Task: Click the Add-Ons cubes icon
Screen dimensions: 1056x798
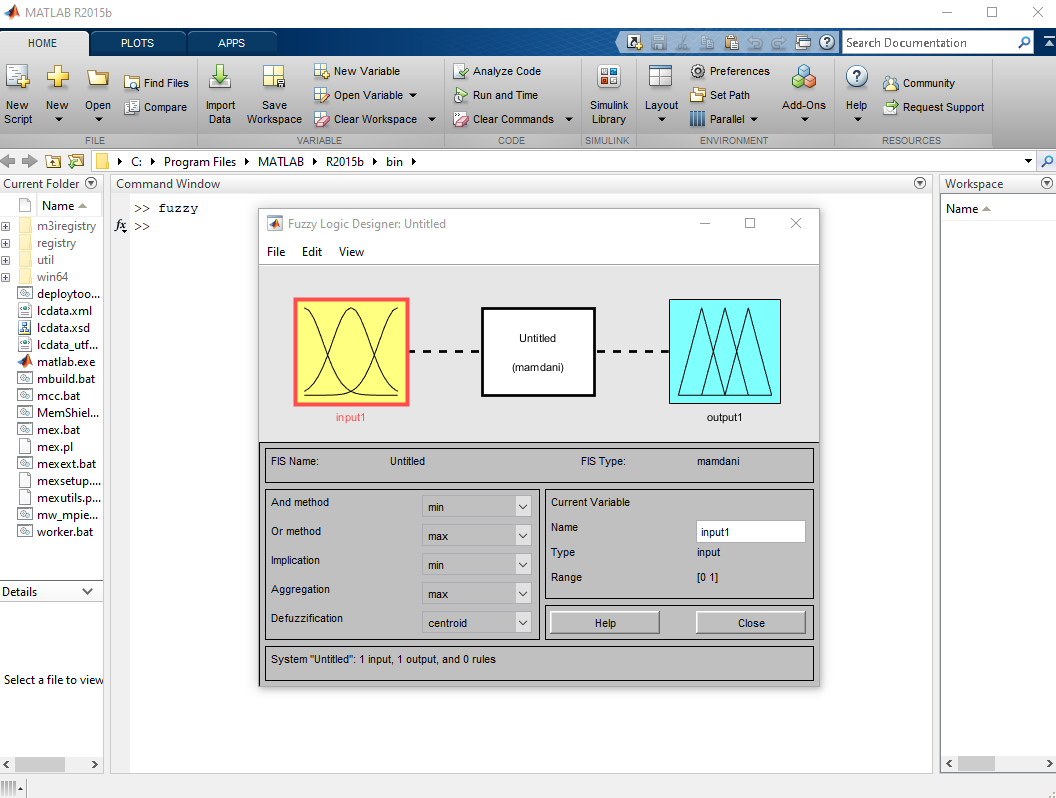Action: (x=803, y=77)
